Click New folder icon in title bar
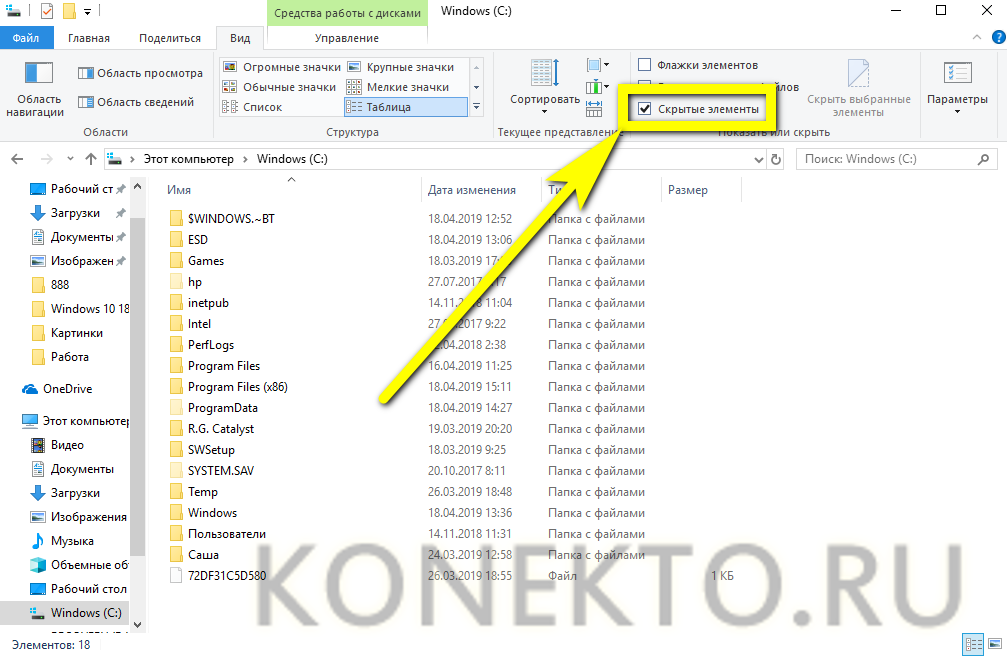This screenshot has width=1007, height=656. coord(69,11)
